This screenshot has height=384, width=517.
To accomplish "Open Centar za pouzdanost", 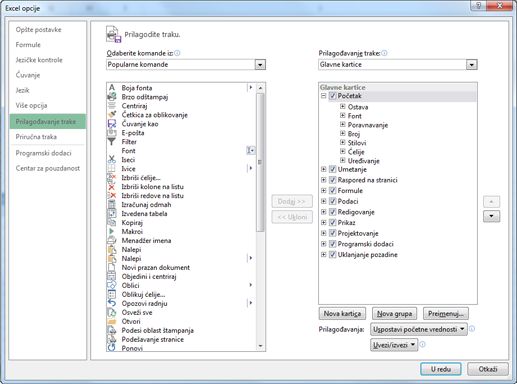I will (x=48, y=168).
